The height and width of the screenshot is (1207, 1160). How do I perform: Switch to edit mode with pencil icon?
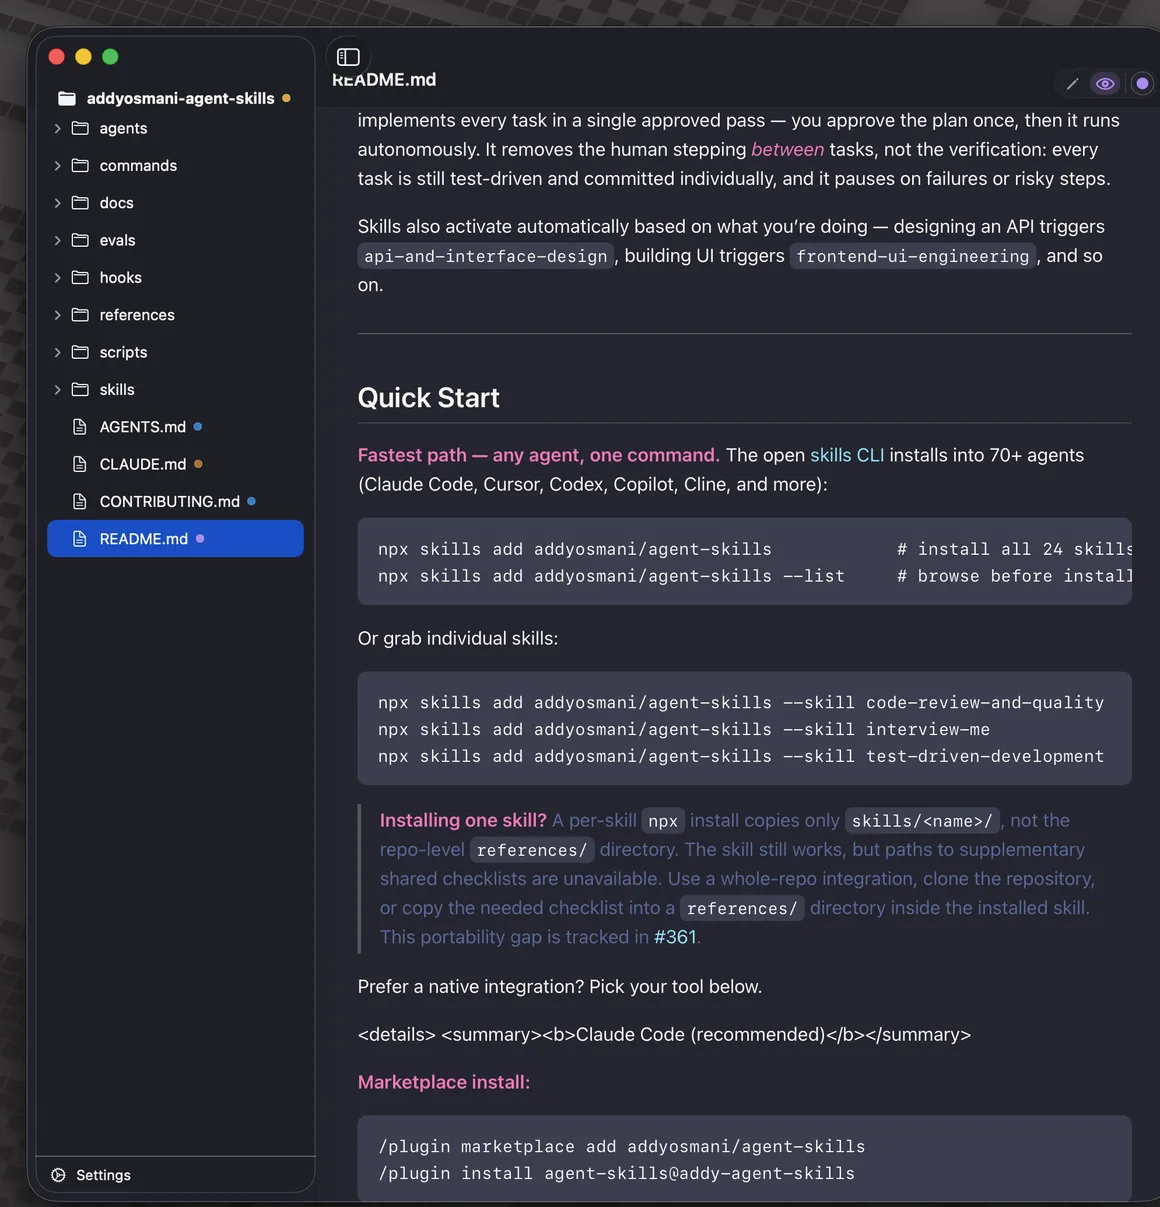pyautogui.click(x=1072, y=84)
